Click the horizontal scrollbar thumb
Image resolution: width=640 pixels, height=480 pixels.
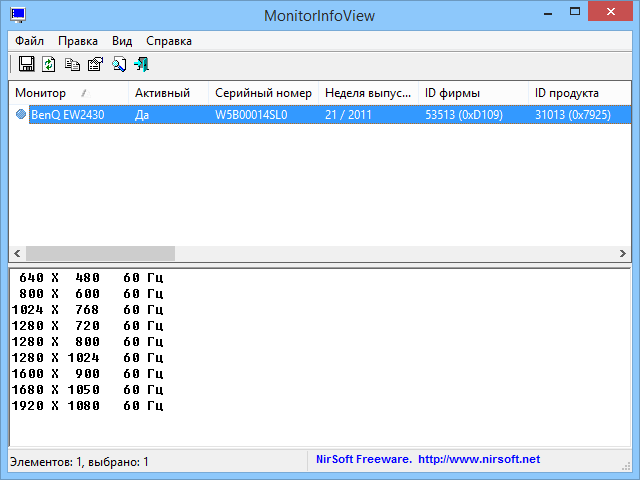[100, 253]
